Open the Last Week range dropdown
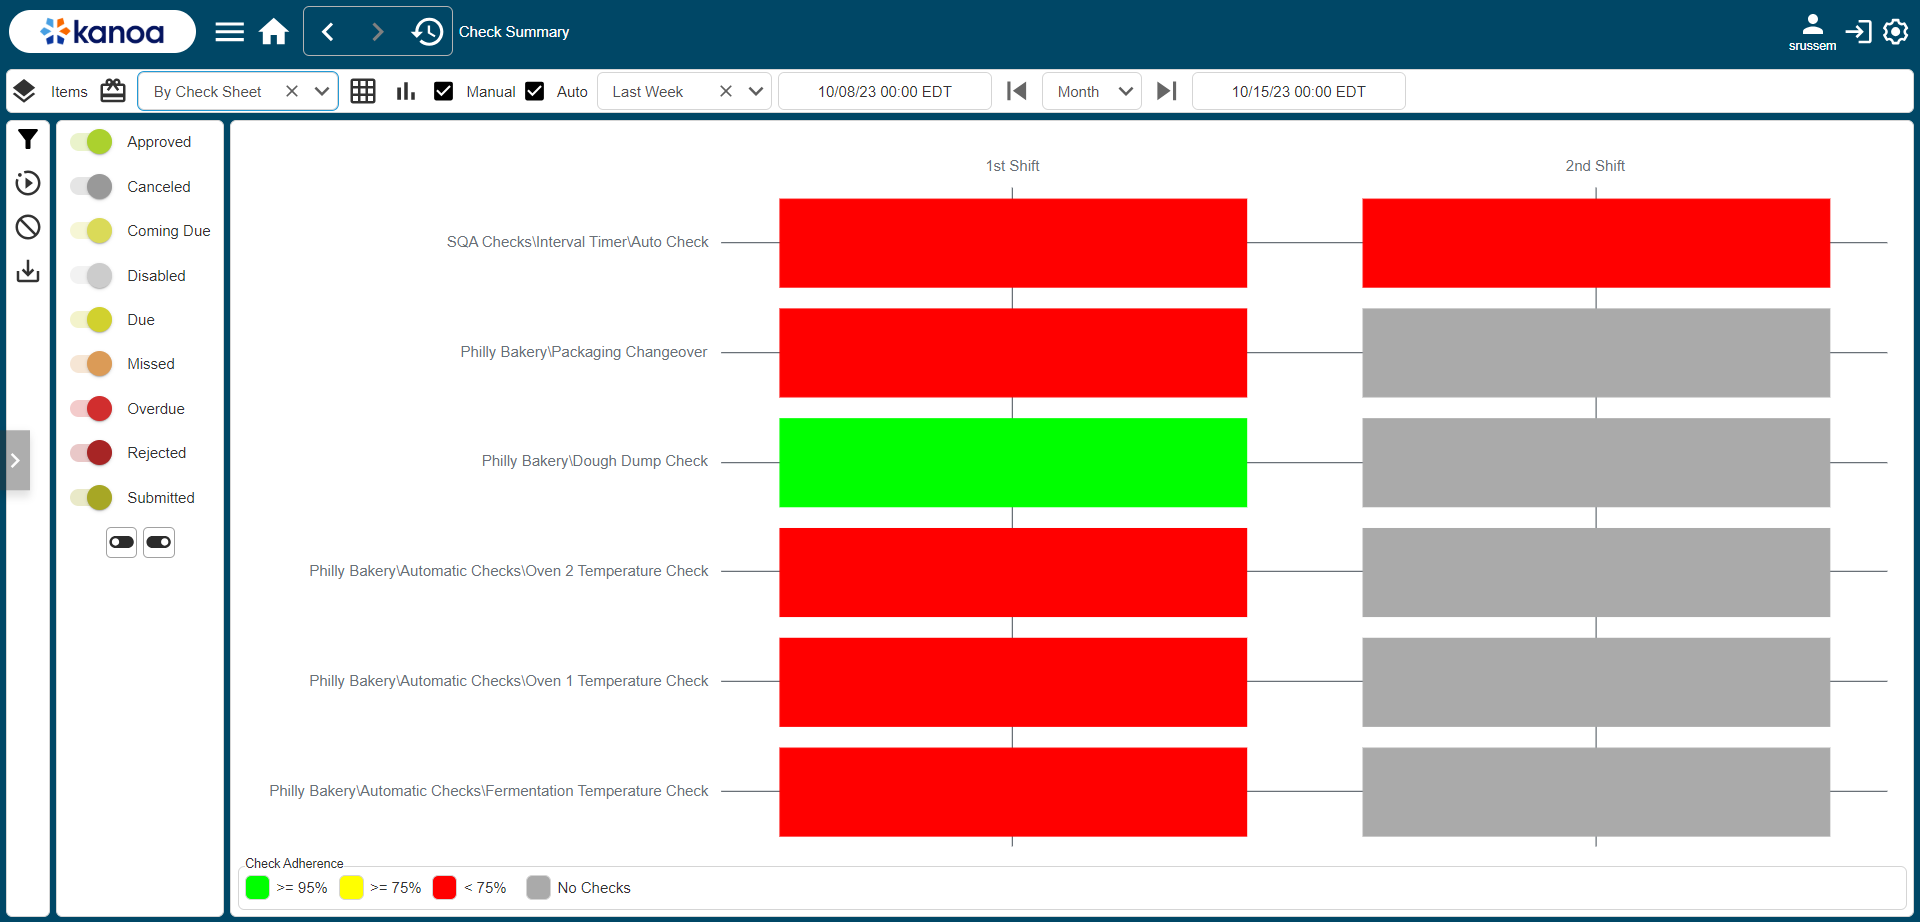 pos(756,91)
